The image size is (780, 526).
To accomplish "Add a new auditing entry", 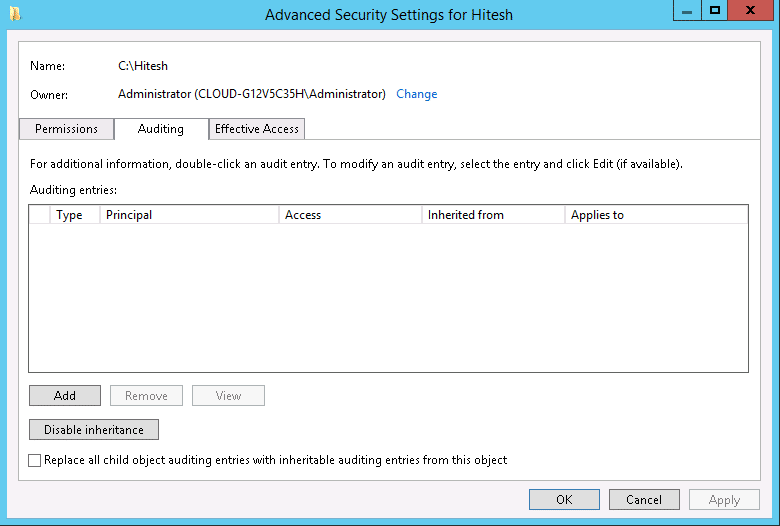I will pos(65,396).
